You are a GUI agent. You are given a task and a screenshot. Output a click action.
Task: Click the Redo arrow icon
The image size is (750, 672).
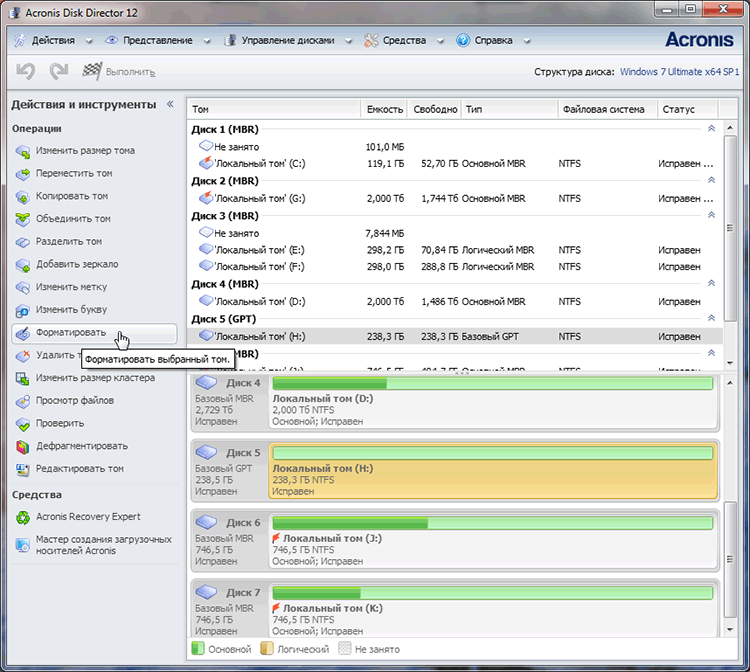[59, 71]
